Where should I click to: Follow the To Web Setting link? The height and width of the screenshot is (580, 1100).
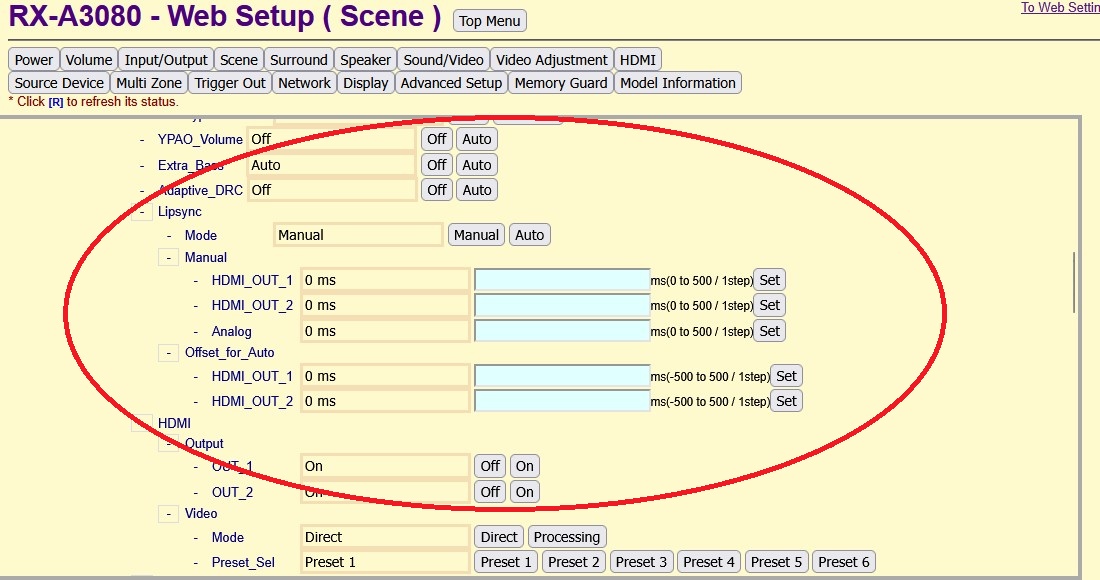[1060, 7]
